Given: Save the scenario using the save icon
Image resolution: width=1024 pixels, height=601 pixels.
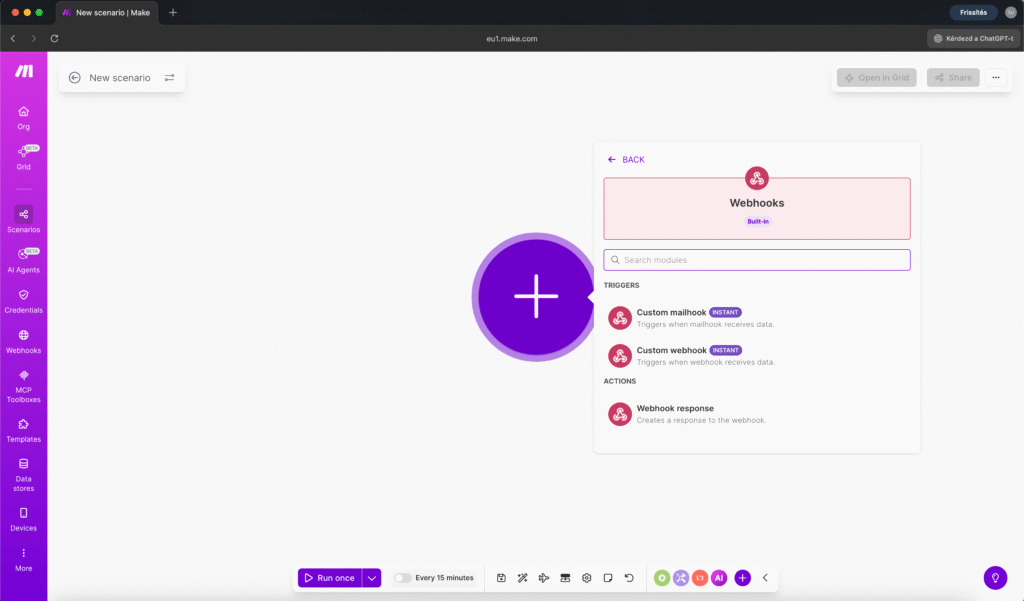Looking at the screenshot, I should 500,577.
